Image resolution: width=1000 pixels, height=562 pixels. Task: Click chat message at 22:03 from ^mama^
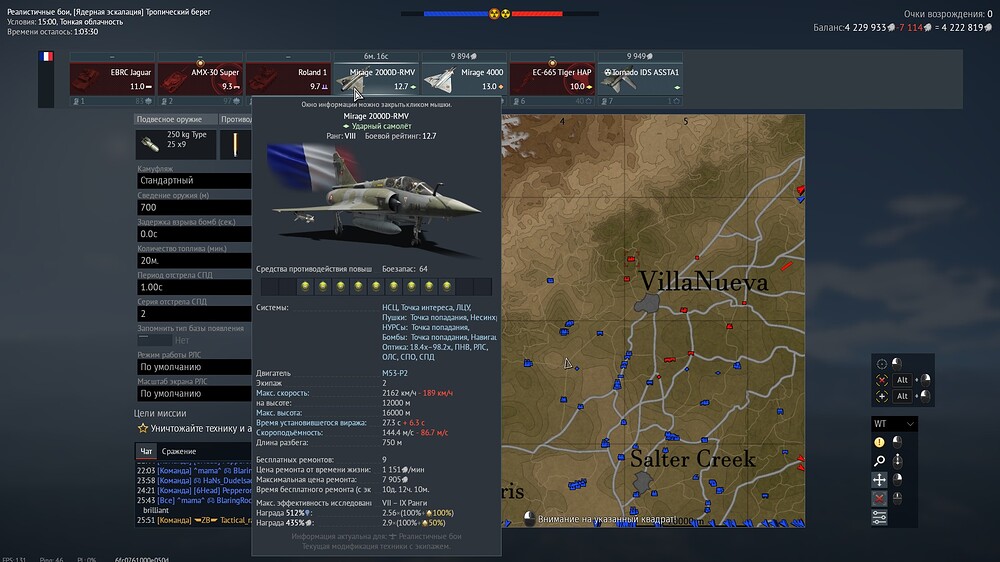(x=194, y=471)
